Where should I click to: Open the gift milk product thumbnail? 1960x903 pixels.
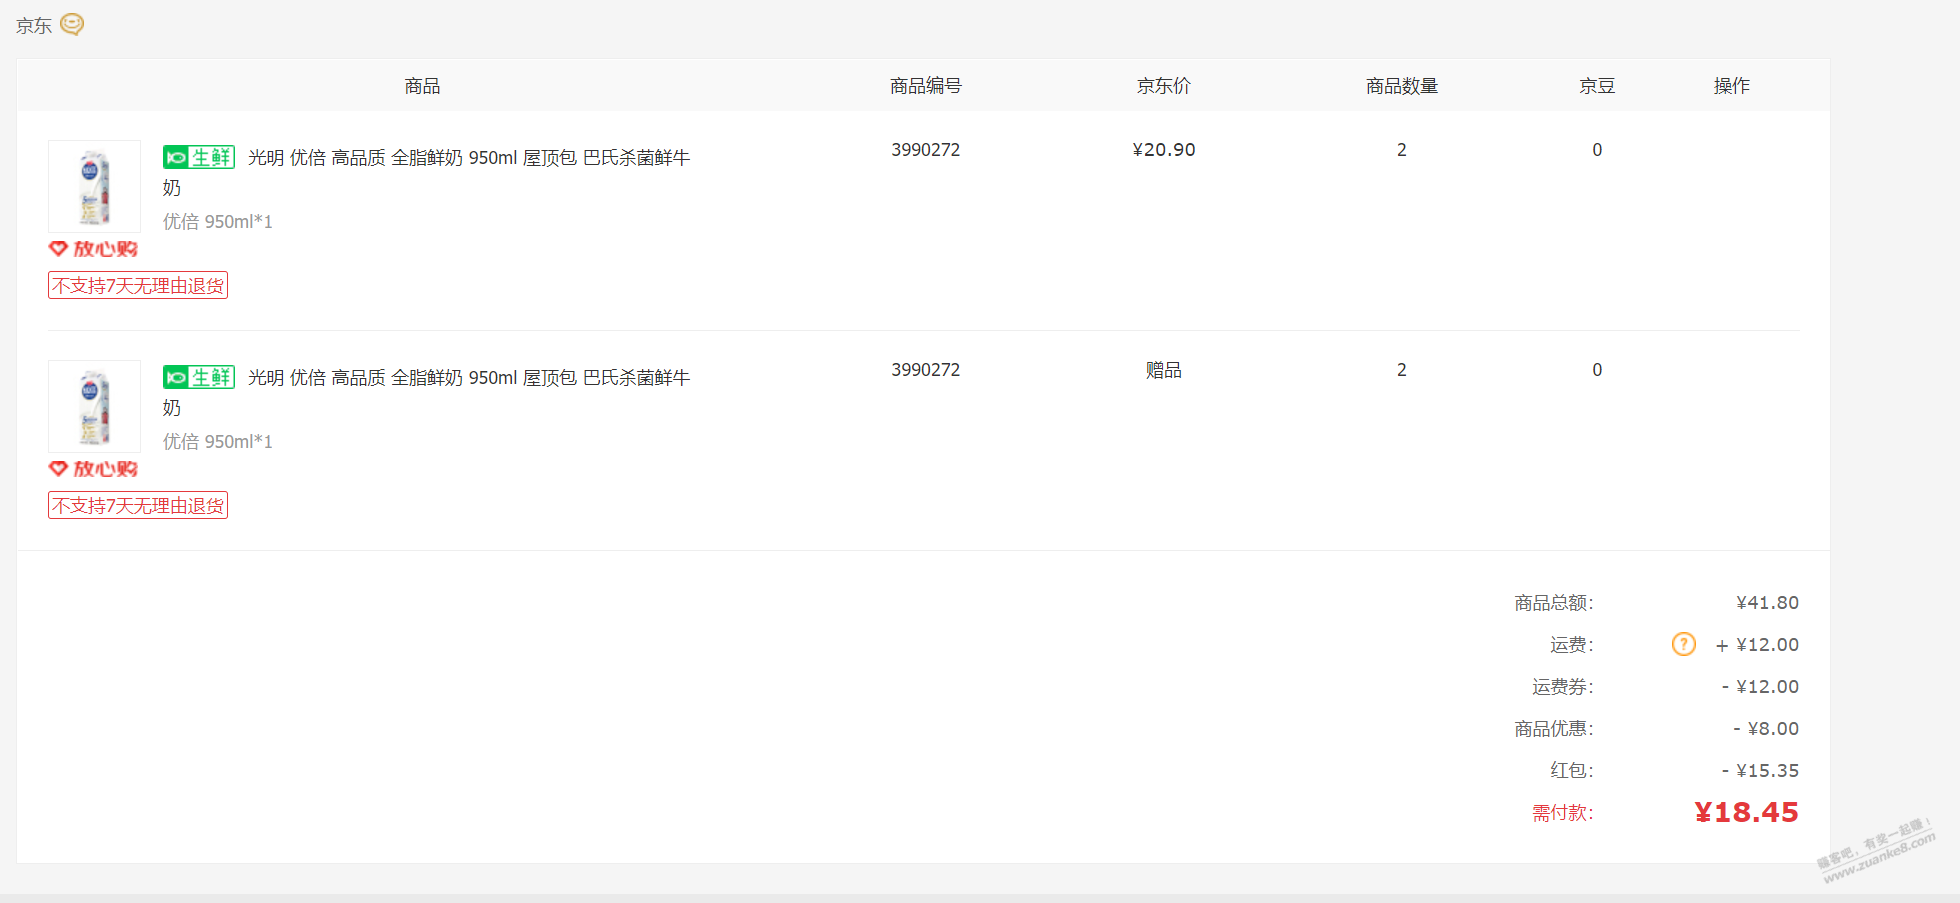tap(94, 407)
